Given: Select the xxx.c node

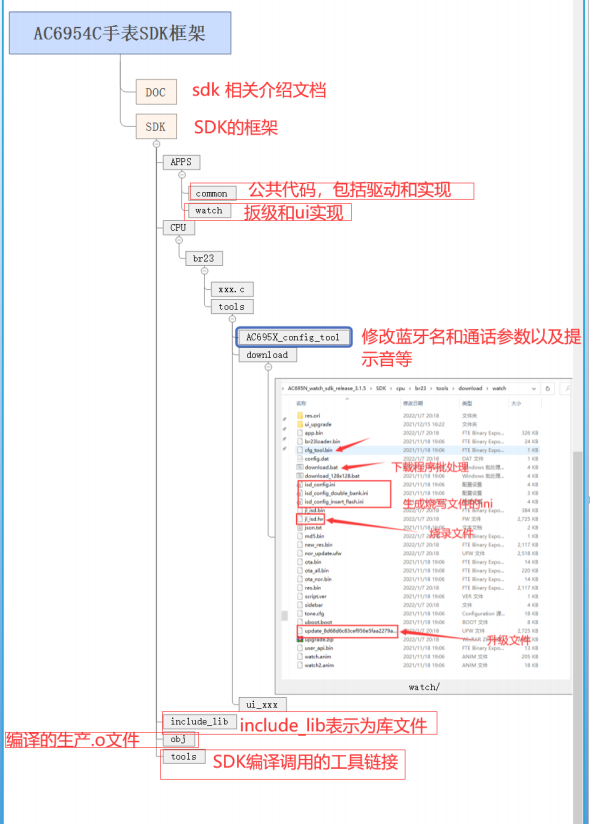Looking at the screenshot, I should coord(232,289).
